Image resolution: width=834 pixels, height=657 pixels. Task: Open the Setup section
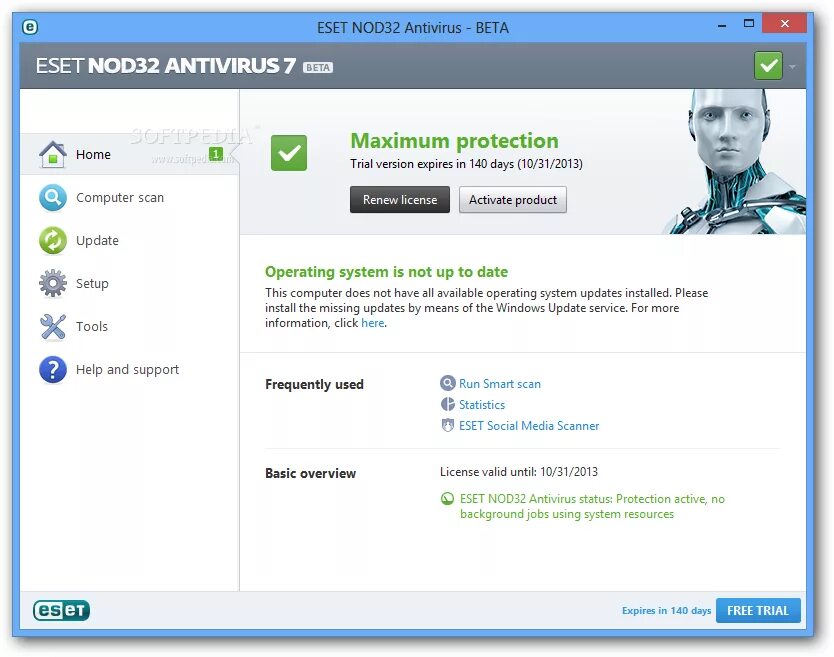coord(129,283)
